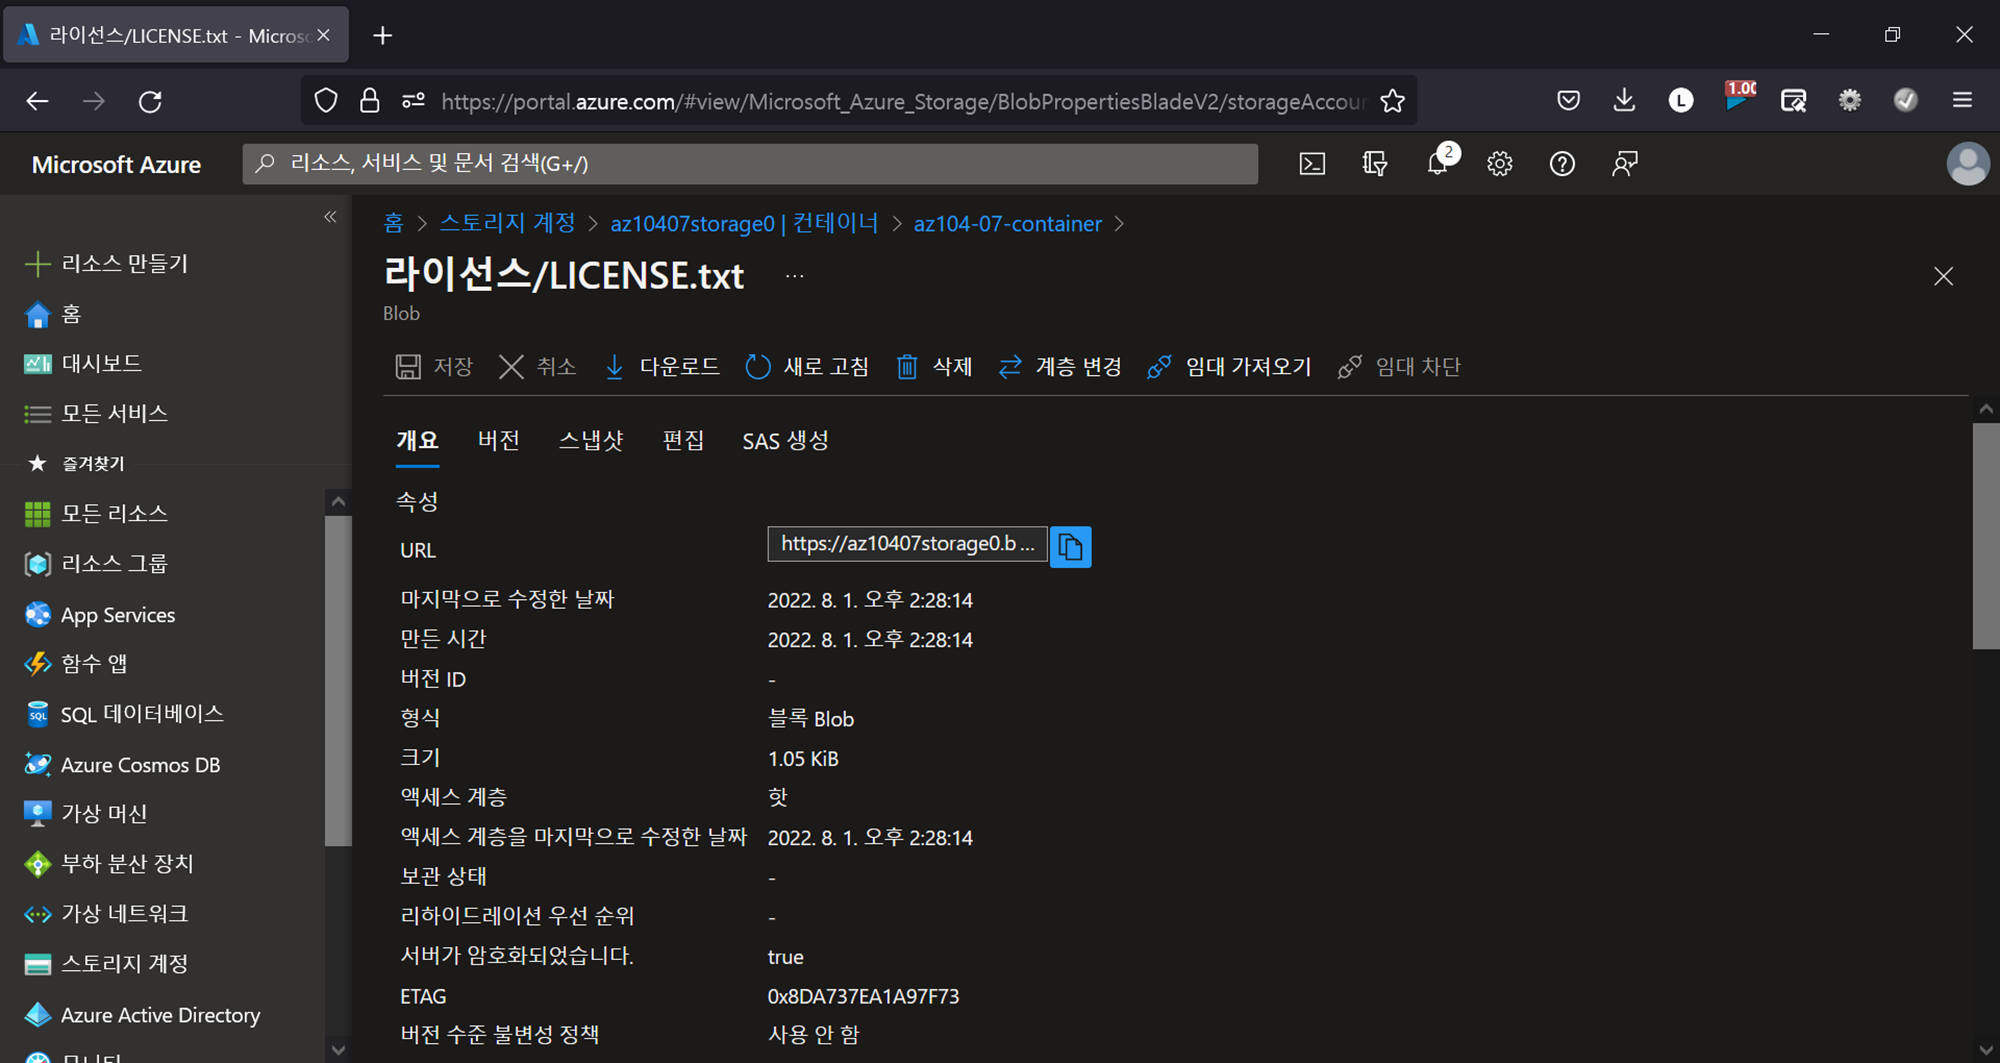2000x1063 pixels.
Task: Open the feedback icon
Action: click(x=1625, y=164)
